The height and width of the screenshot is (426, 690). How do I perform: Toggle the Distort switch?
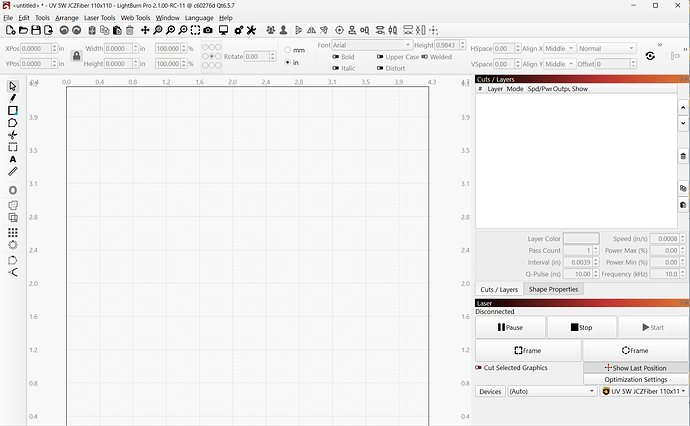[380, 68]
